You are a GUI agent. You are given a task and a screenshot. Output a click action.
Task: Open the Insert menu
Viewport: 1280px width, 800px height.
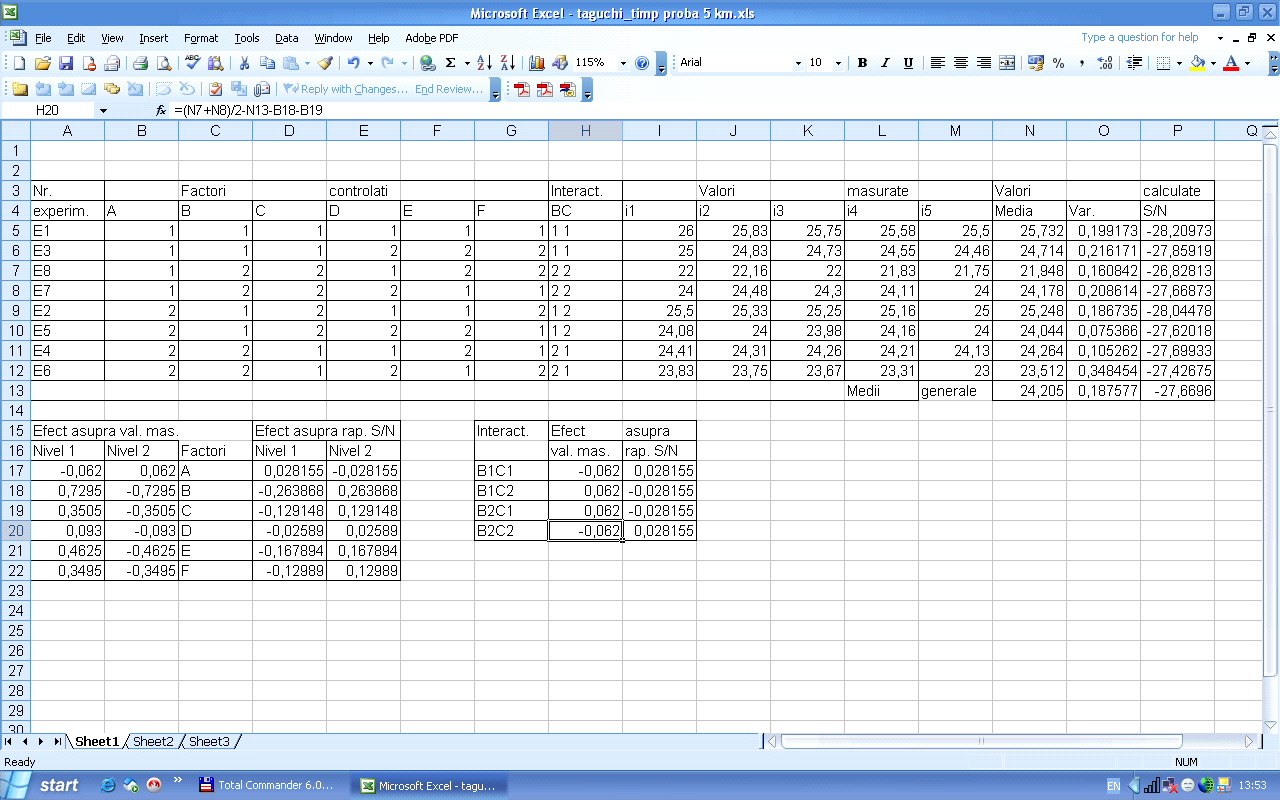pyautogui.click(x=153, y=38)
